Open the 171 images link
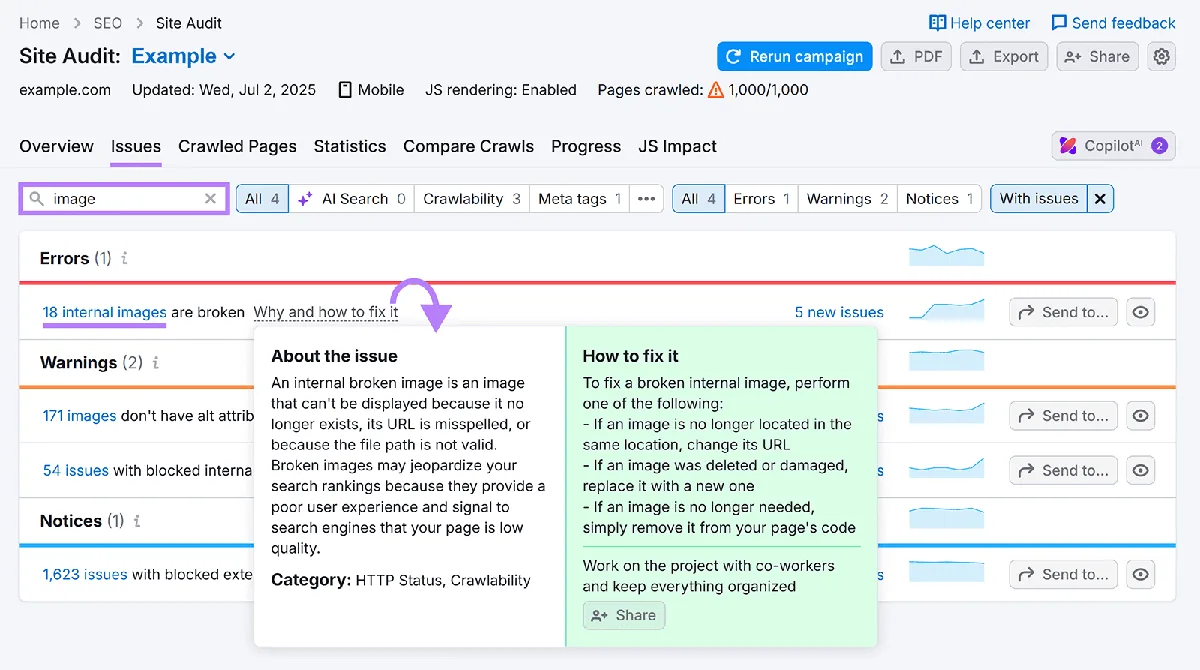This screenshot has width=1200, height=670. pyautogui.click(x=79, y=416)
